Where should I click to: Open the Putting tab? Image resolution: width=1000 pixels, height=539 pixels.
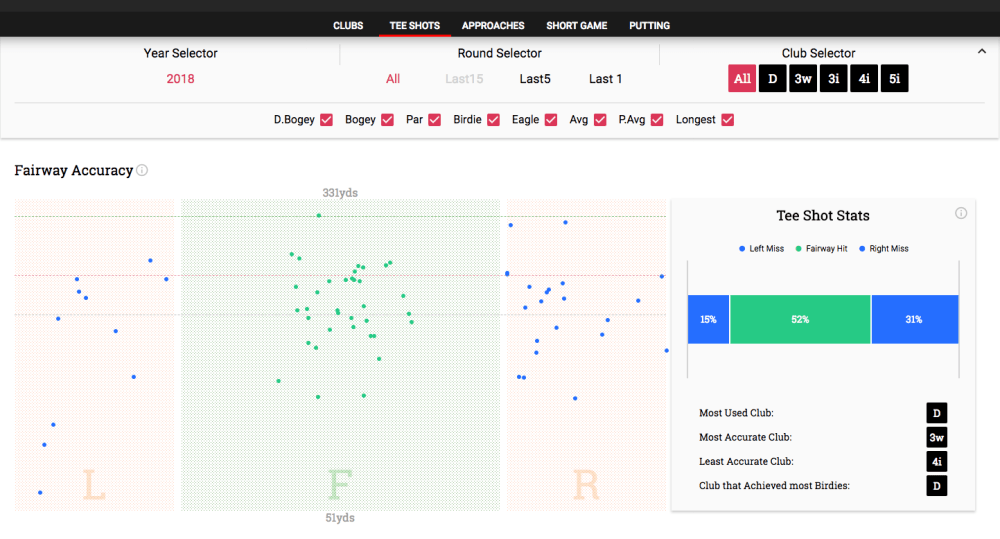point(649,25)
